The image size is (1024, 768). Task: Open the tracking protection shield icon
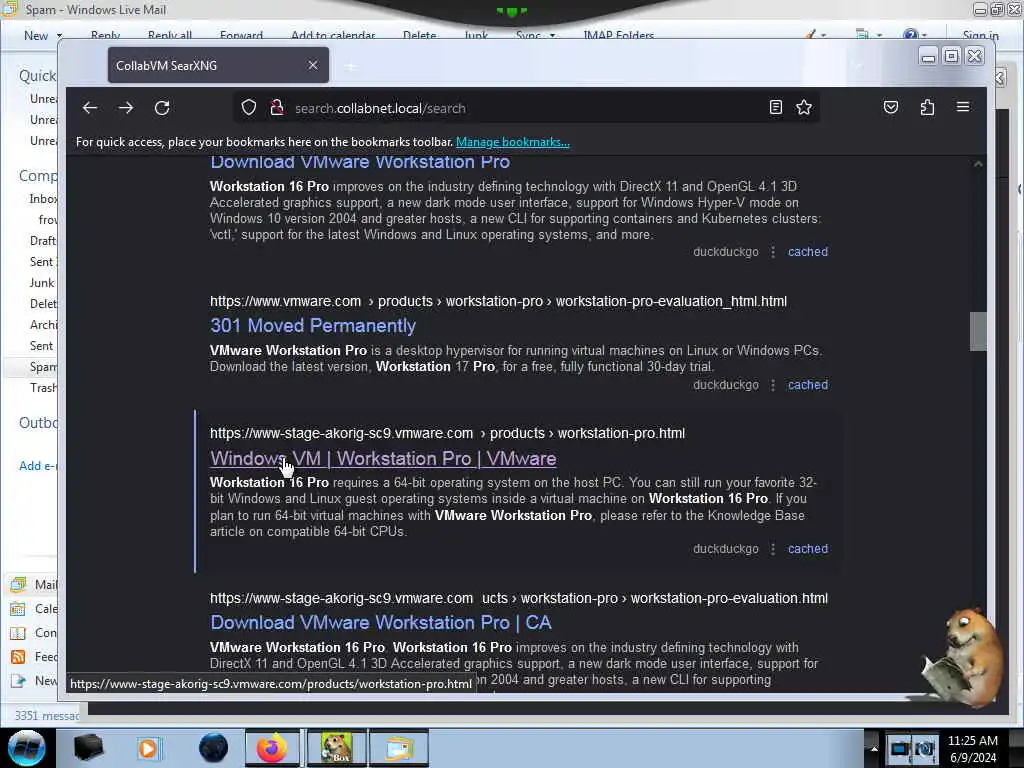coord(249,108)
